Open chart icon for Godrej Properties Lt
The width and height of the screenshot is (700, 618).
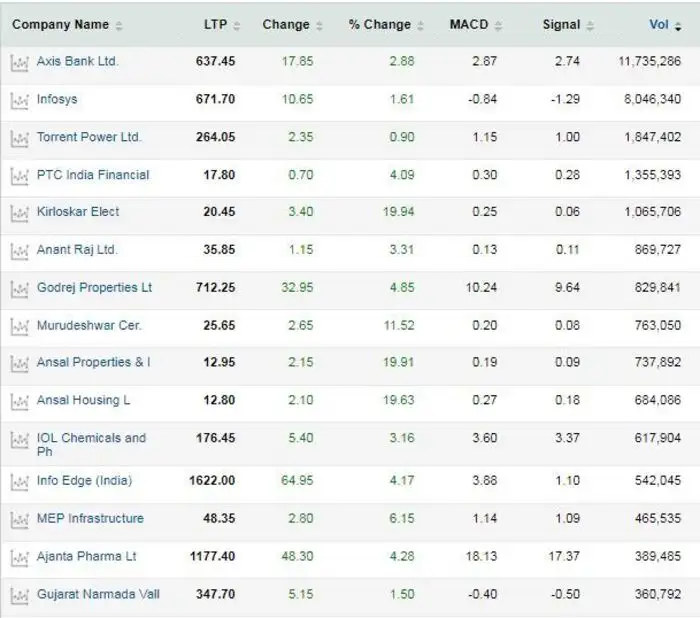pos(19,289)
